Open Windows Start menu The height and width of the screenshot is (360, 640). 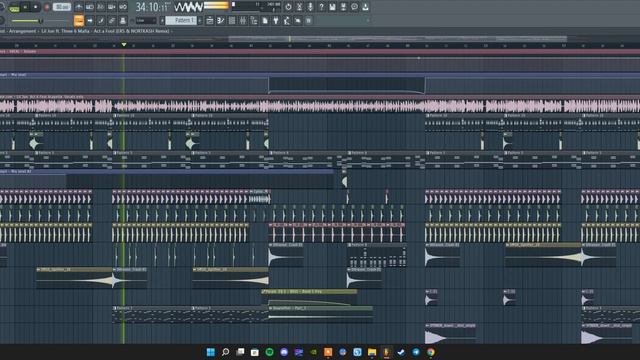coord(211,352)
